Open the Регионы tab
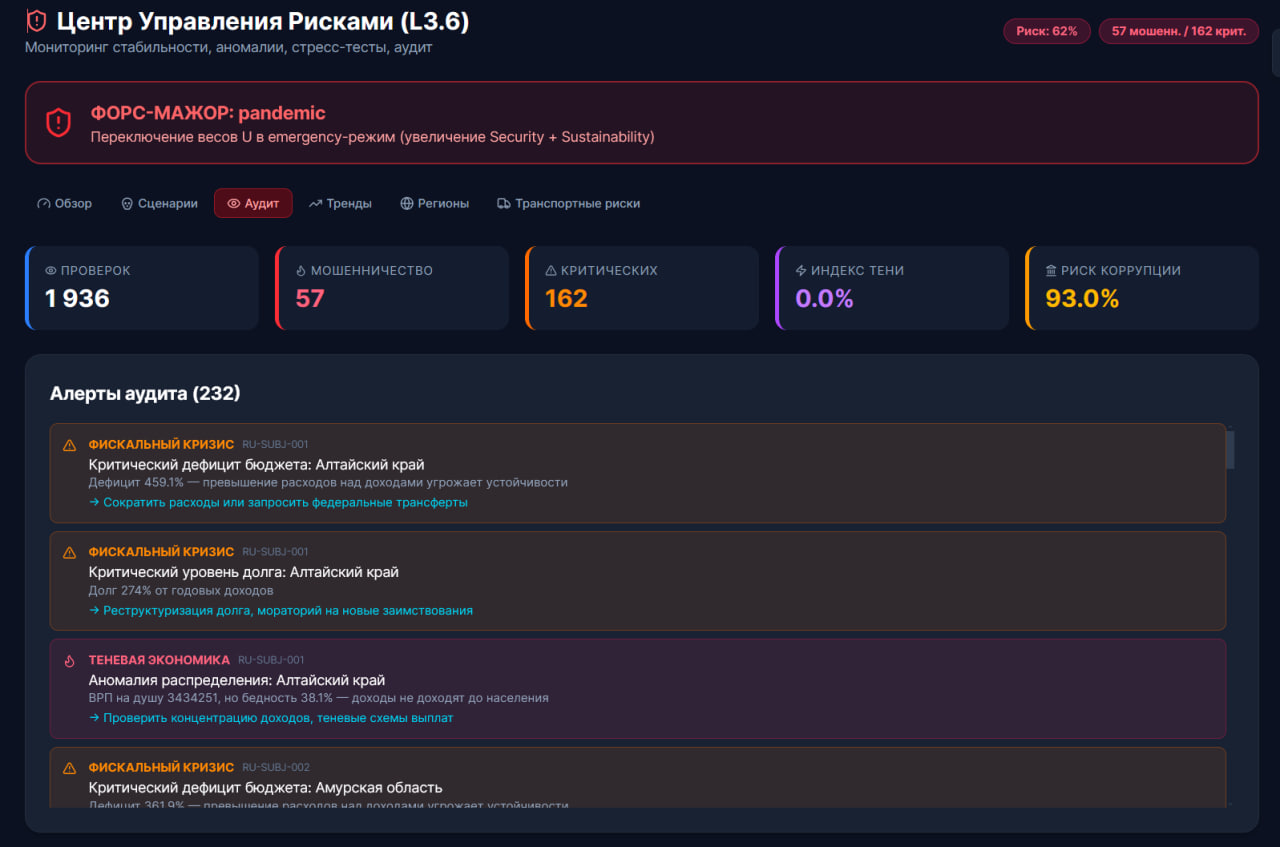The width and height of the screenshot is (1280, 847). (434, 203)
